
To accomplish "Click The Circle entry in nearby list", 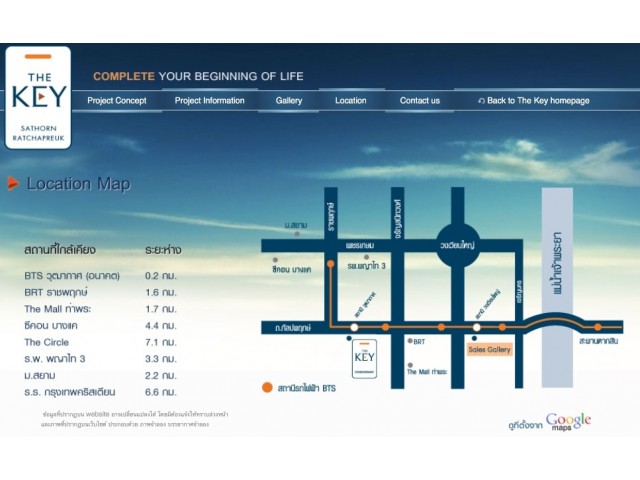I will tap(100, 342).
